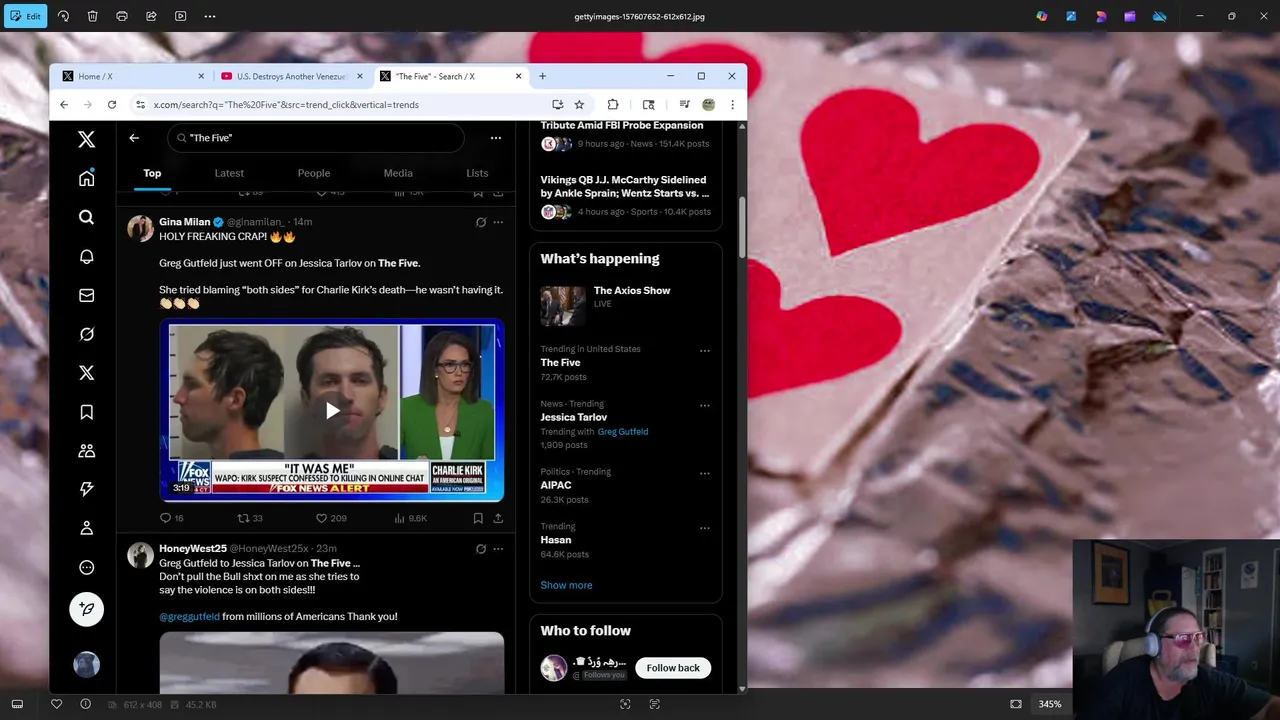Open more menu for Jessica Tarlov trend
Viewport: 1280px width, 720px height.
pyautogui.click(x=705, y=405)
